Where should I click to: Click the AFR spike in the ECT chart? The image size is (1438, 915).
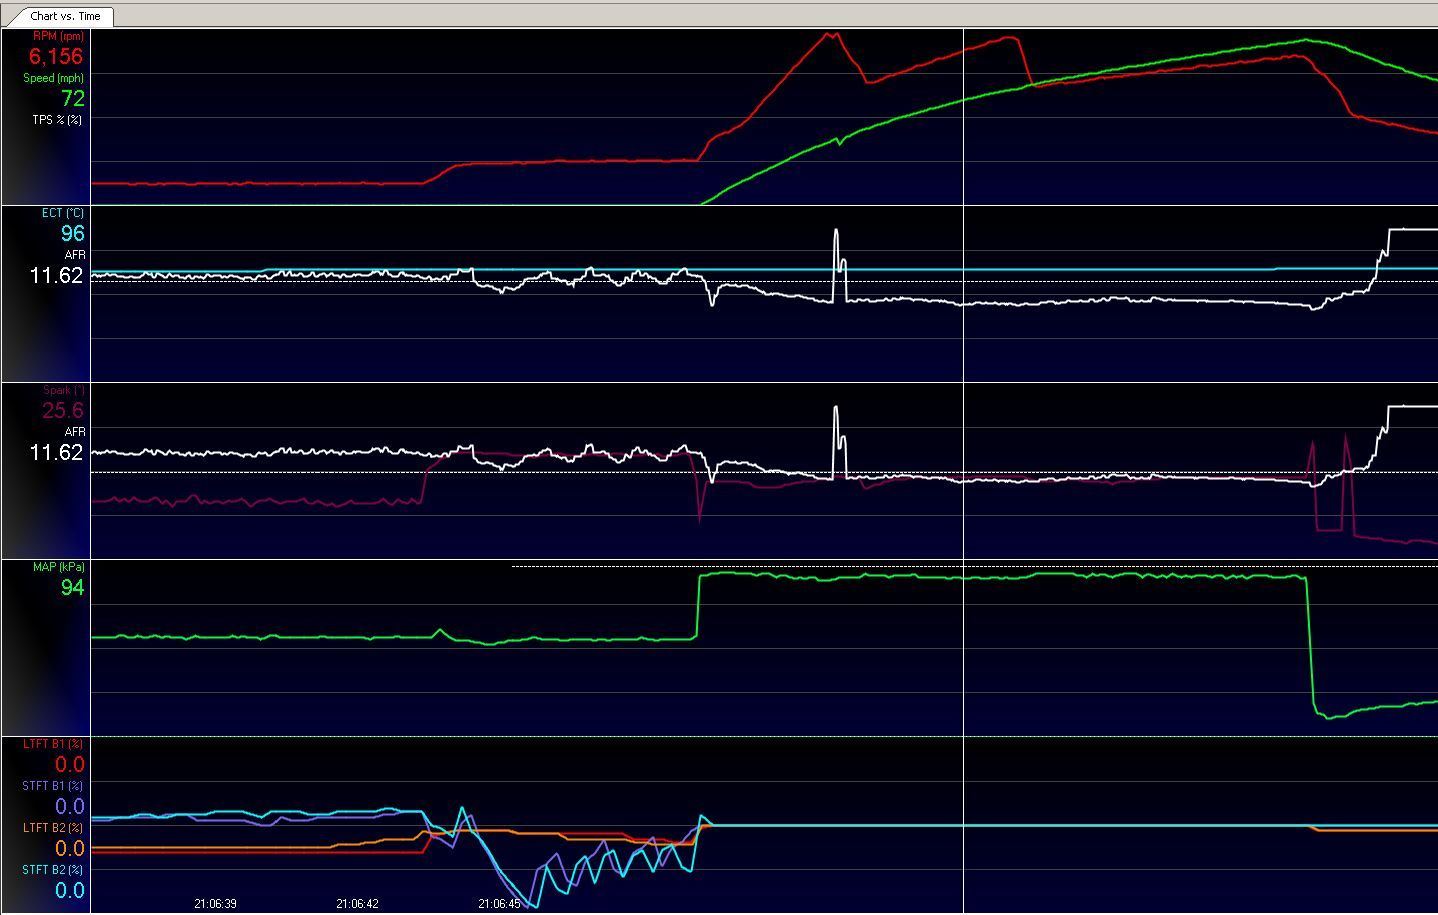tap(837, 240)
